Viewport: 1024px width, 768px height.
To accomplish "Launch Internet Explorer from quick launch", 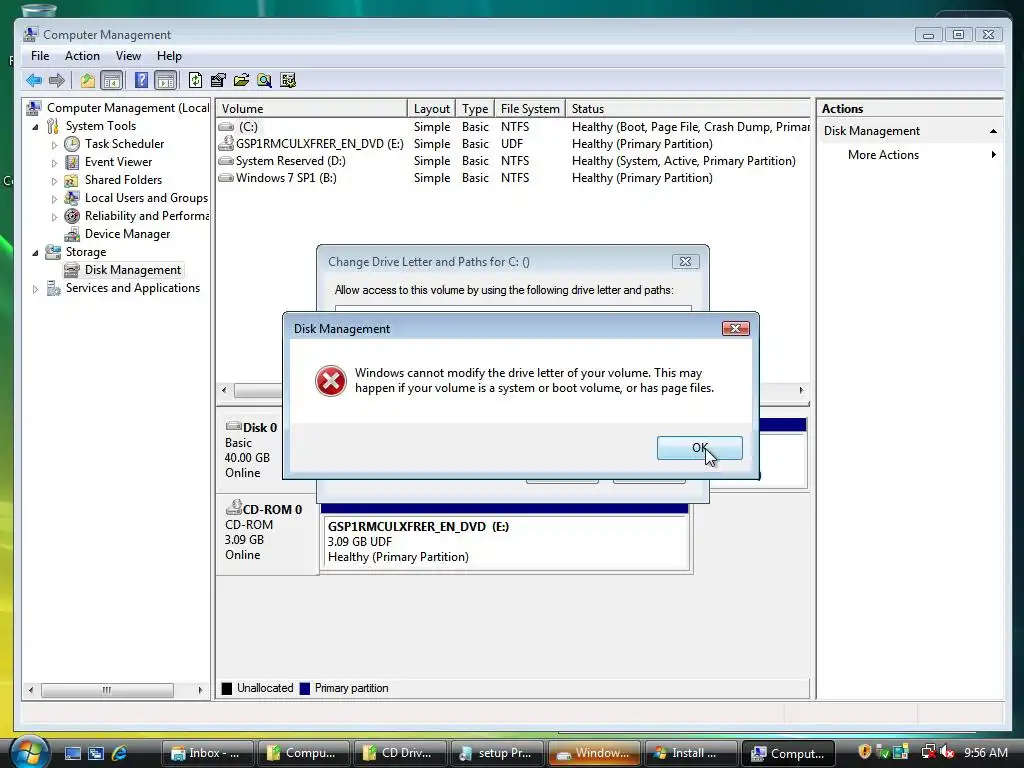I will point(120,754).
